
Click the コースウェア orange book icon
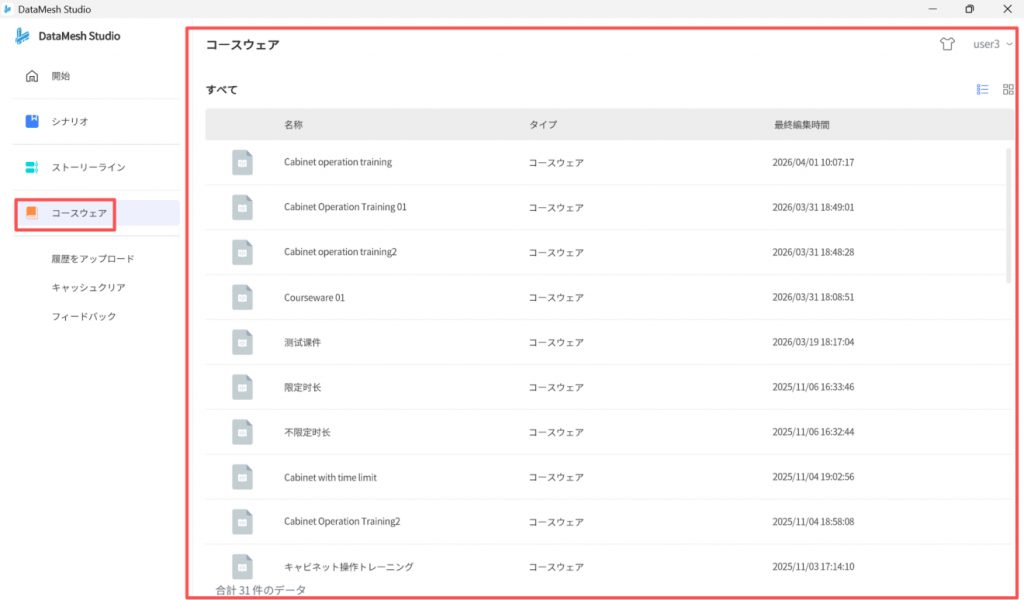(x=32, y=213)
